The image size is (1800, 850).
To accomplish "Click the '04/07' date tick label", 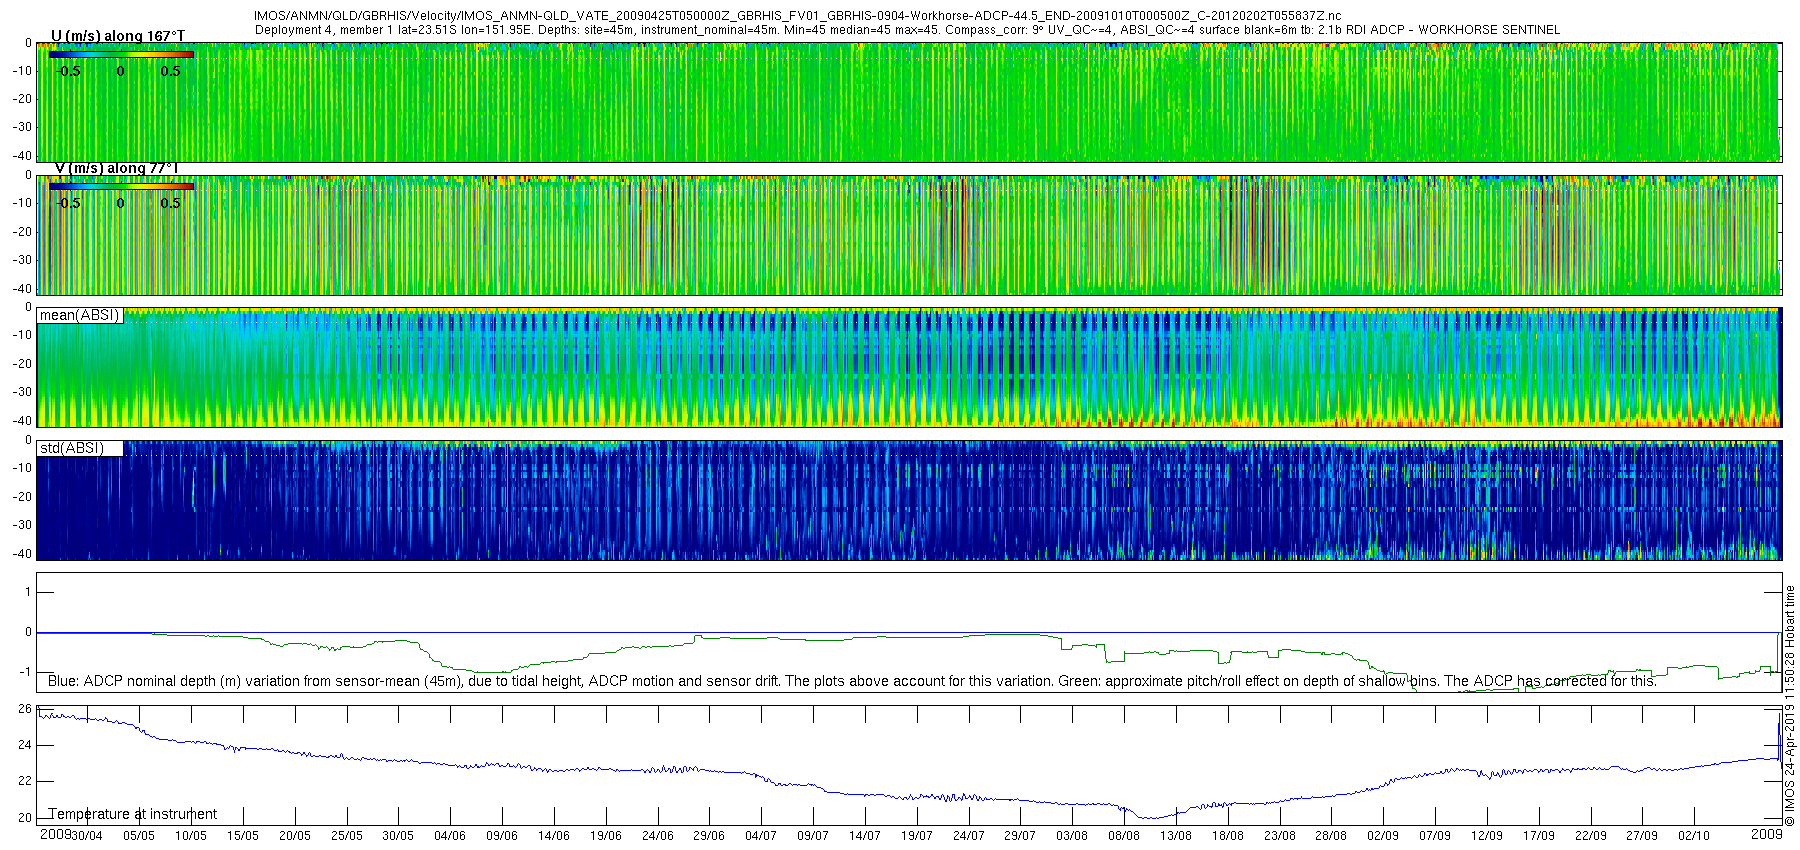I will click(x=761, y=836).
